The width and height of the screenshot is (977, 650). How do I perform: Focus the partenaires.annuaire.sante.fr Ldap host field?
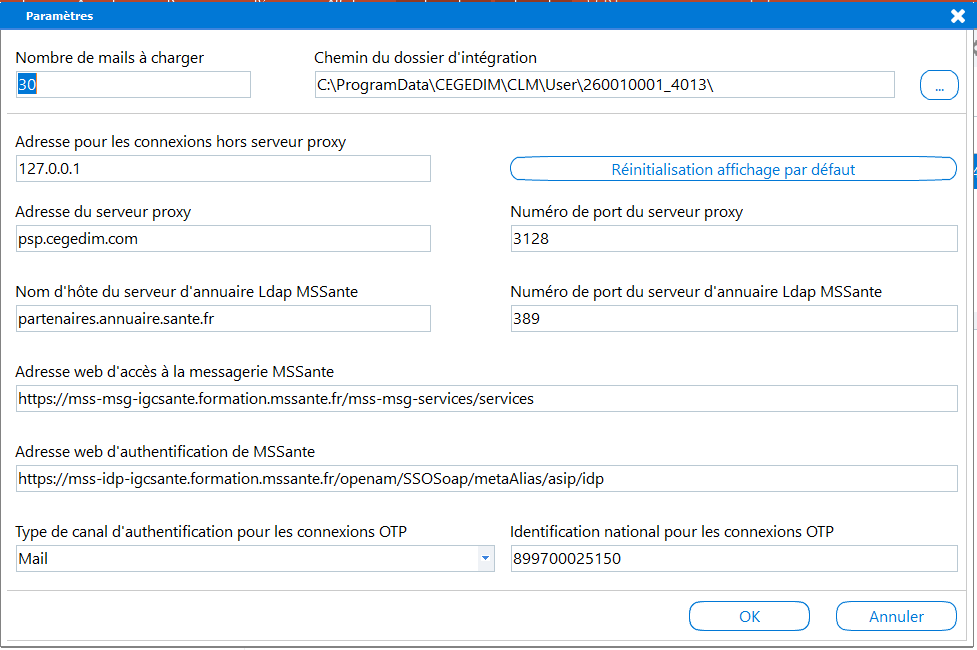[x=223, y=318]
